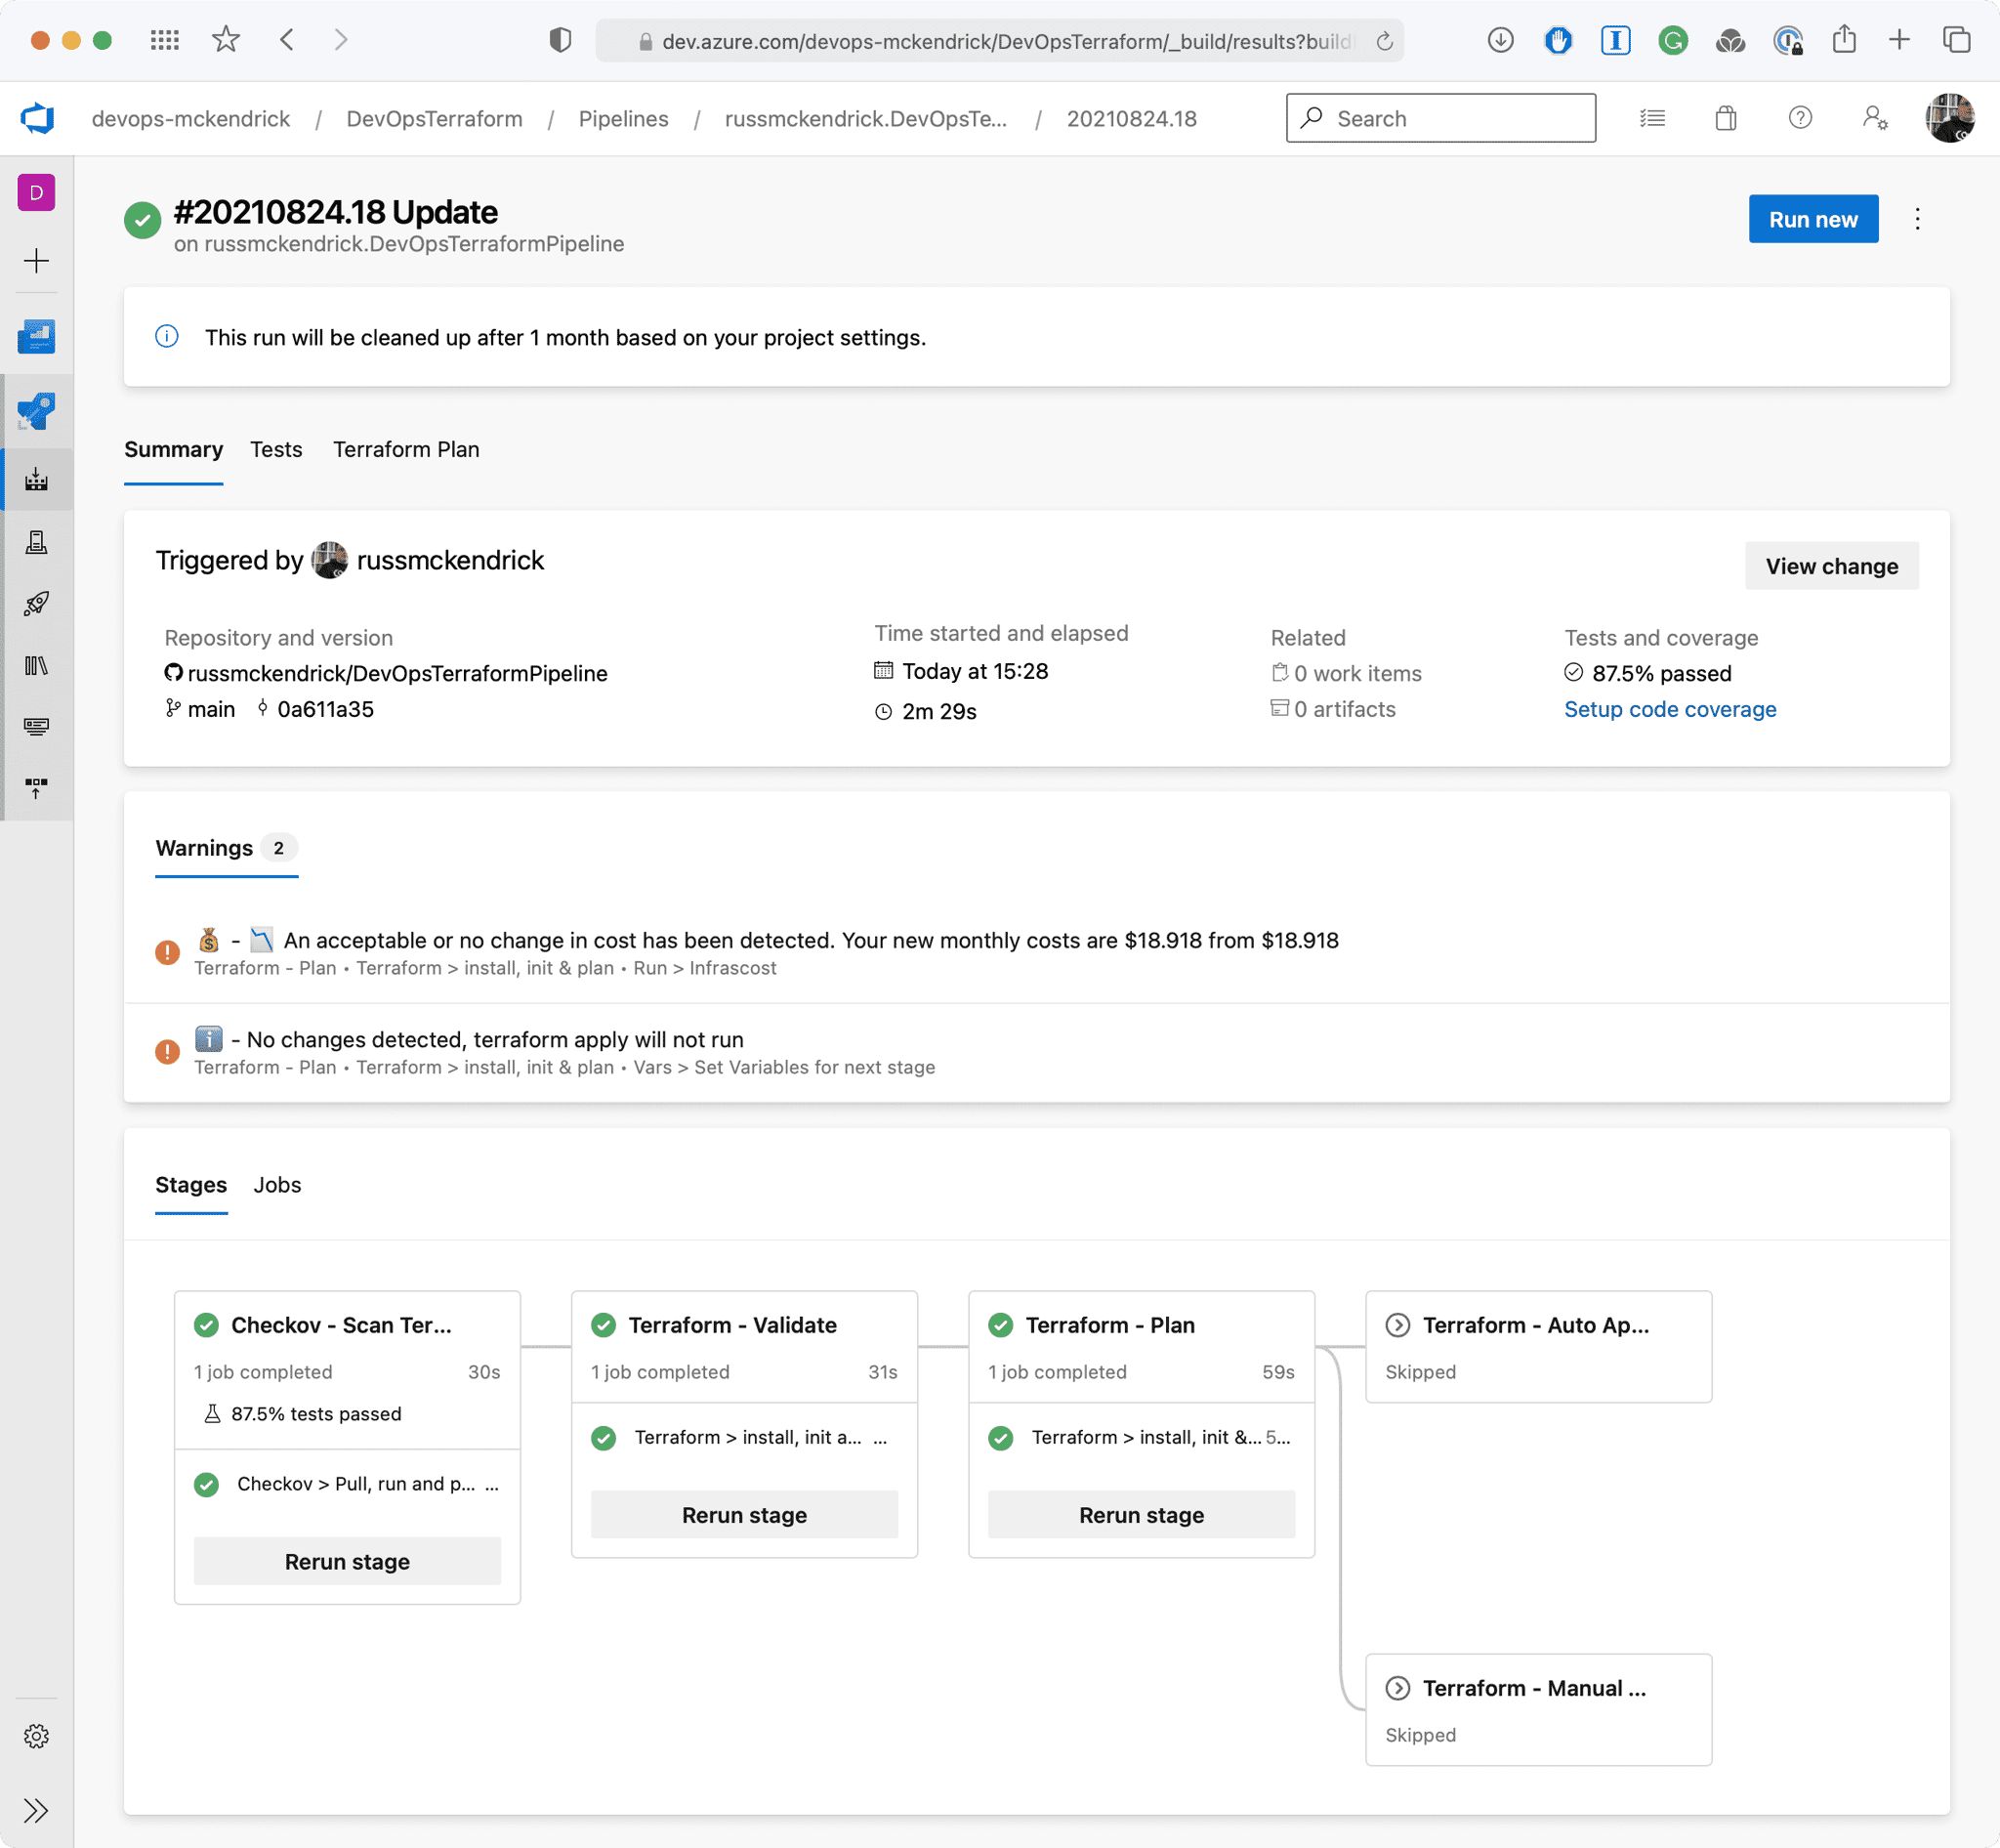The height and width of the screenshot is (1848, 2000).
Task: Switch to the Jobs tab
Action: tap(277, 1185)
